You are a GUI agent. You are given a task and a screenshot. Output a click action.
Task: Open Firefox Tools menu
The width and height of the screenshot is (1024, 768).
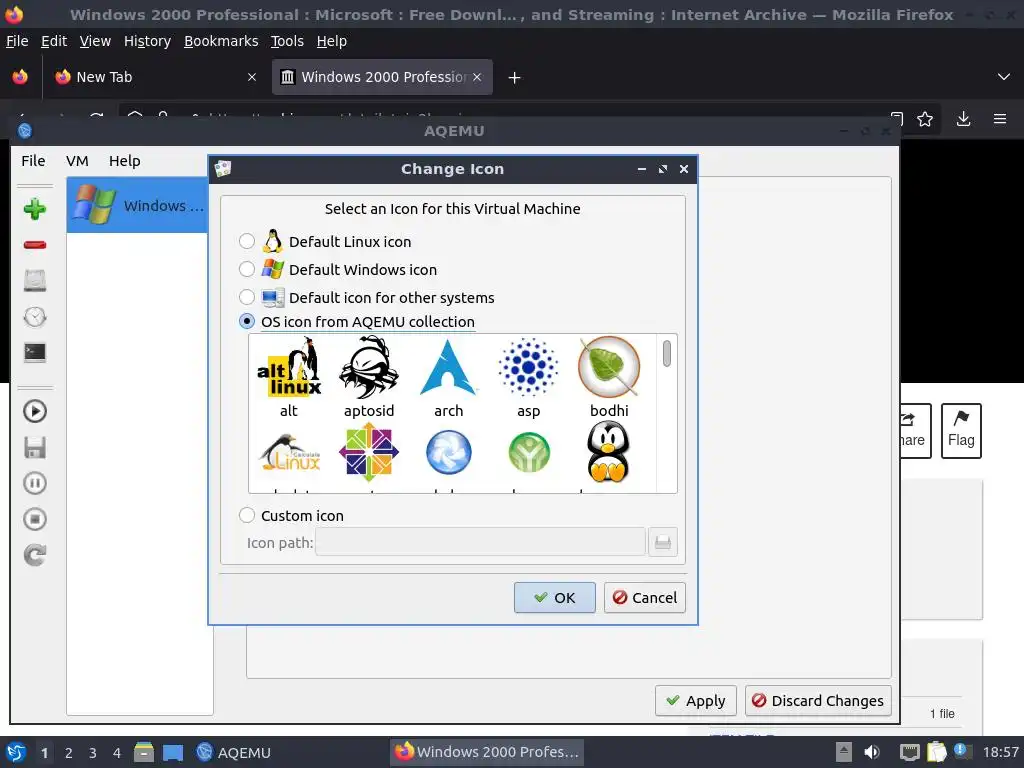(287, 41)
